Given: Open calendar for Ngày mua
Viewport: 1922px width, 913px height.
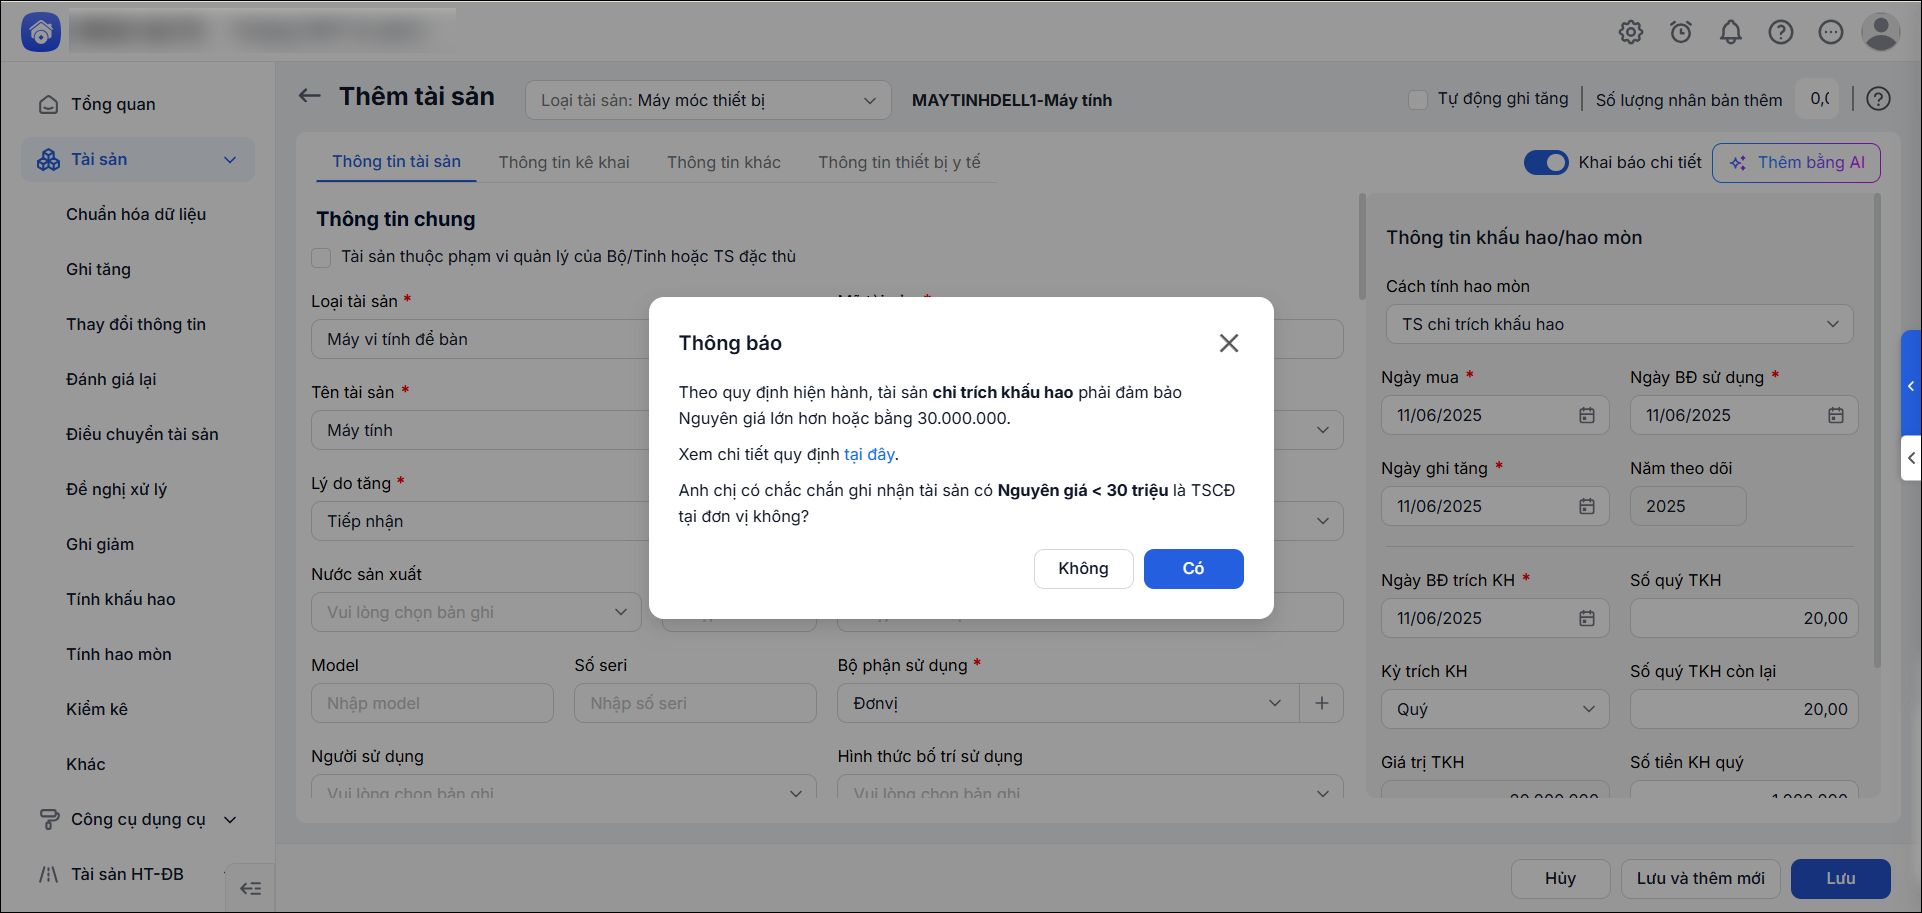Looking at the screenshot, I should (x=1587, y=415).
